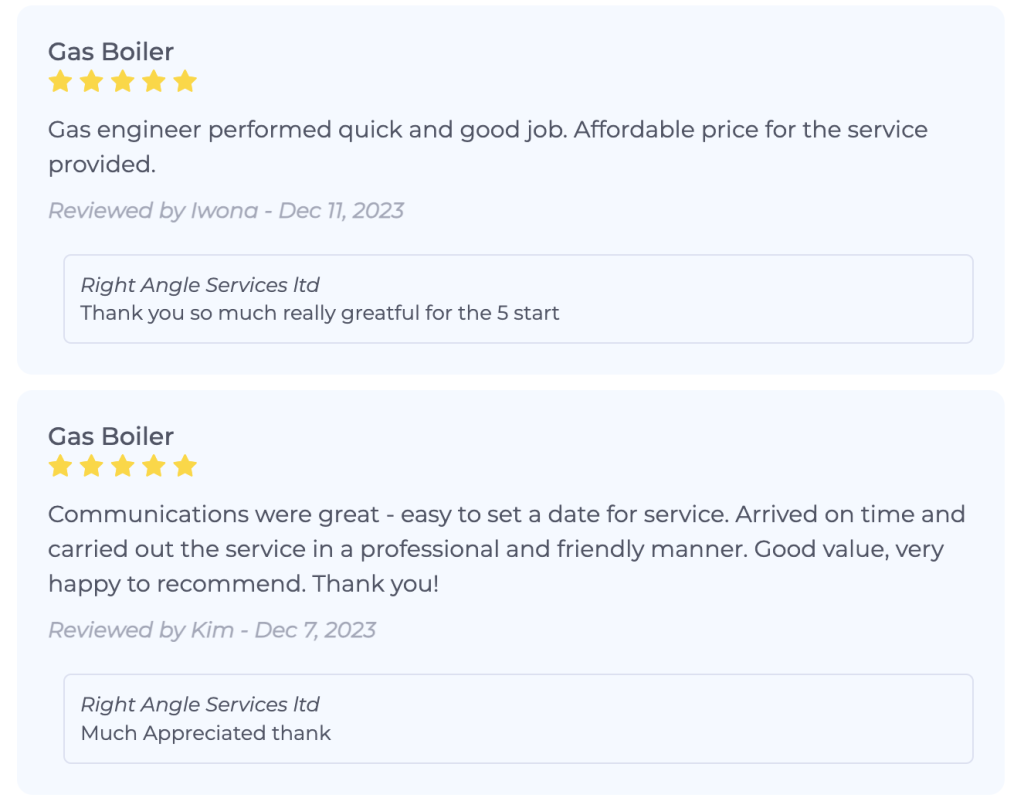The width and height of the screenshot is (1024, 808).
Task: Click second star in Iwona's review rating
Action: 91,82
